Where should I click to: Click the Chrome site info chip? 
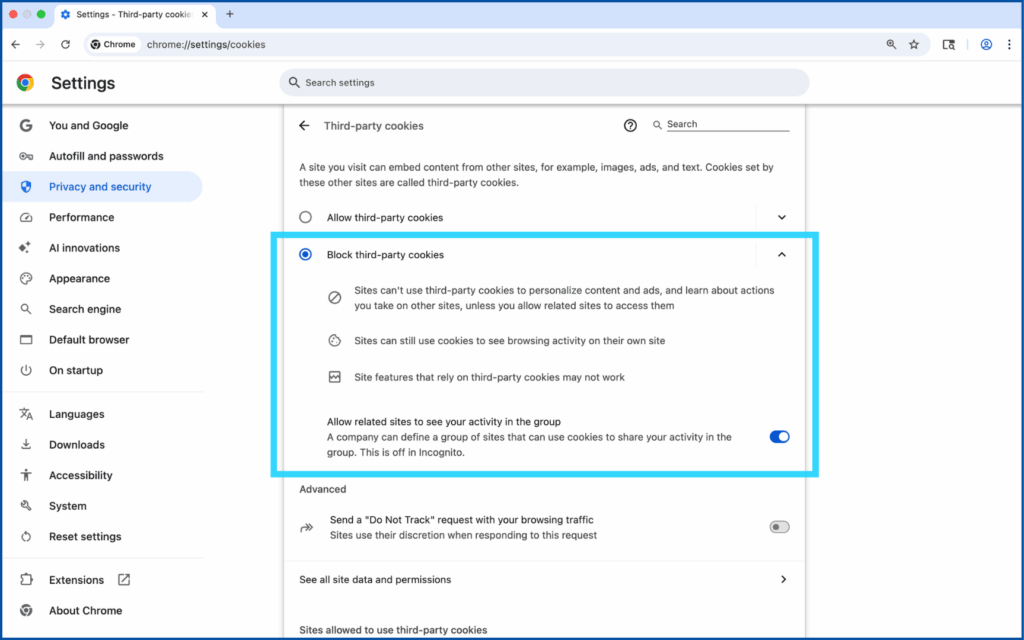(114, 44)
